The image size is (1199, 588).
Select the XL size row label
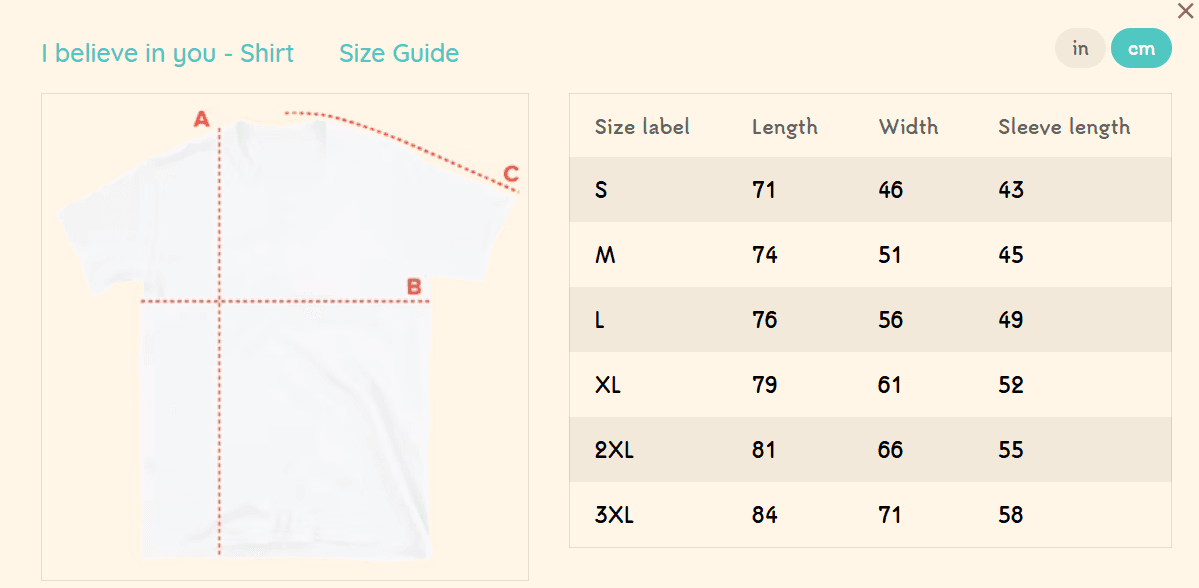[x=608, y=385]
